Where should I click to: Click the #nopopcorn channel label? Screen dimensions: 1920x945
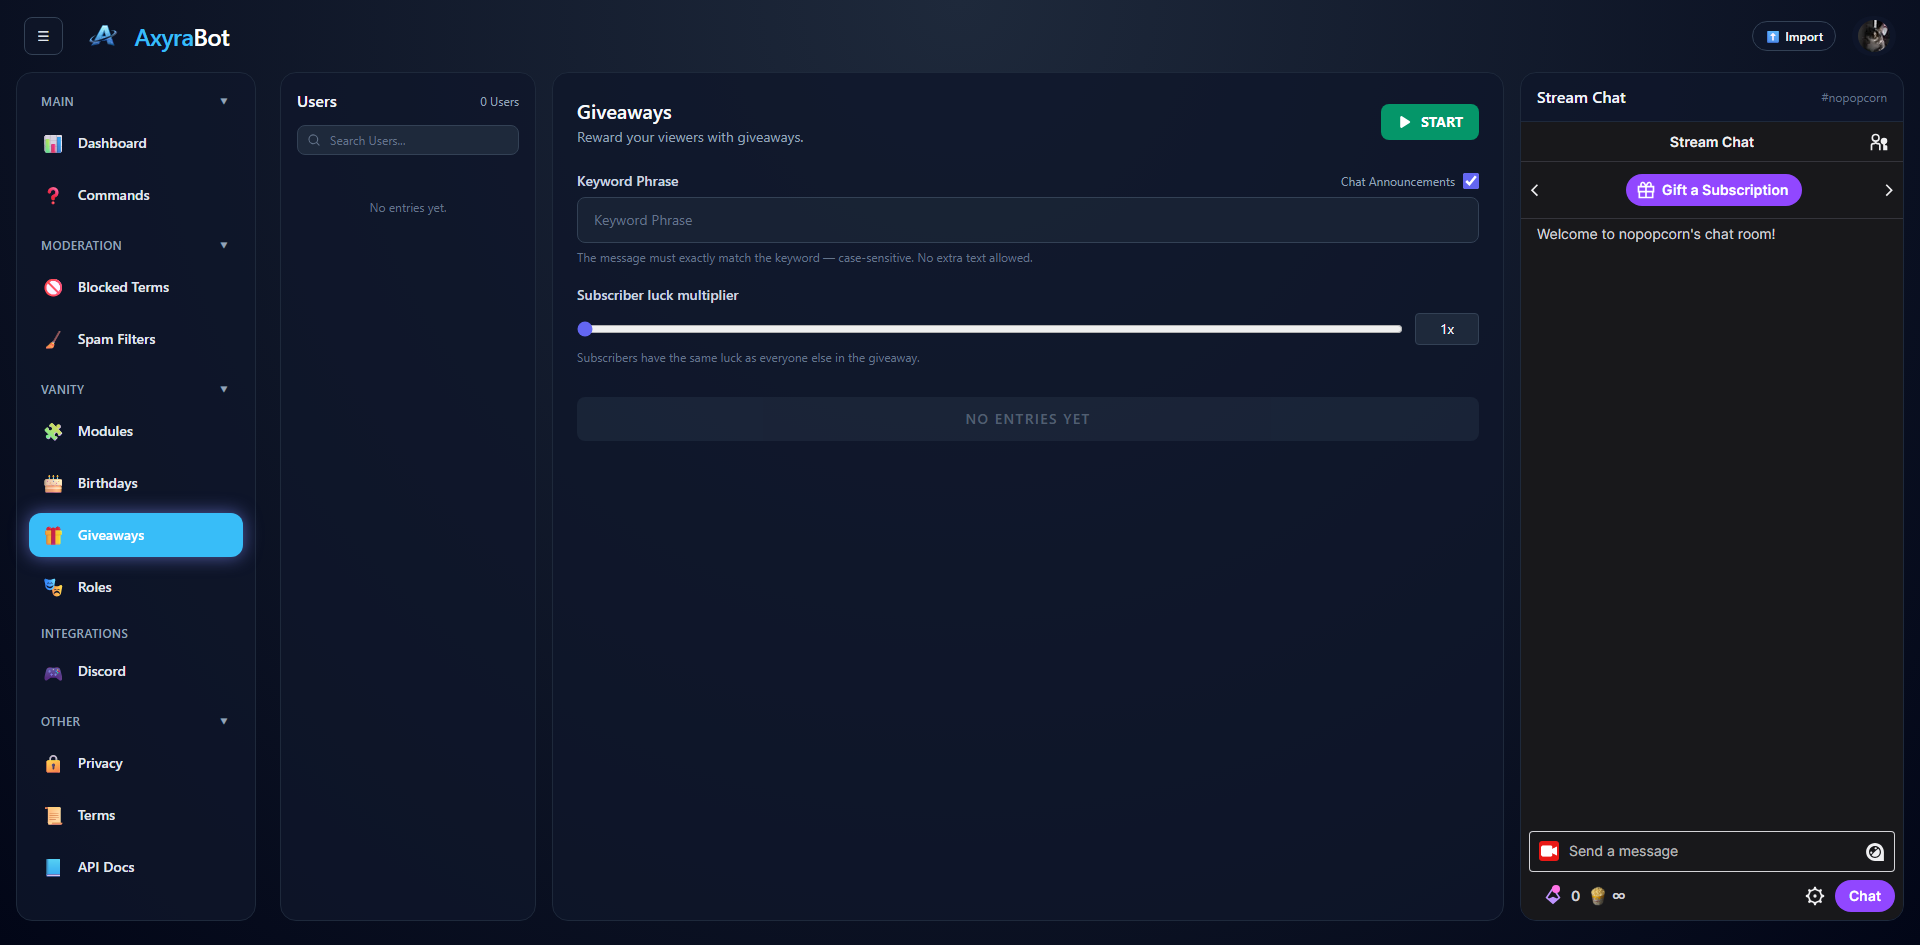tap(1853, 98)
